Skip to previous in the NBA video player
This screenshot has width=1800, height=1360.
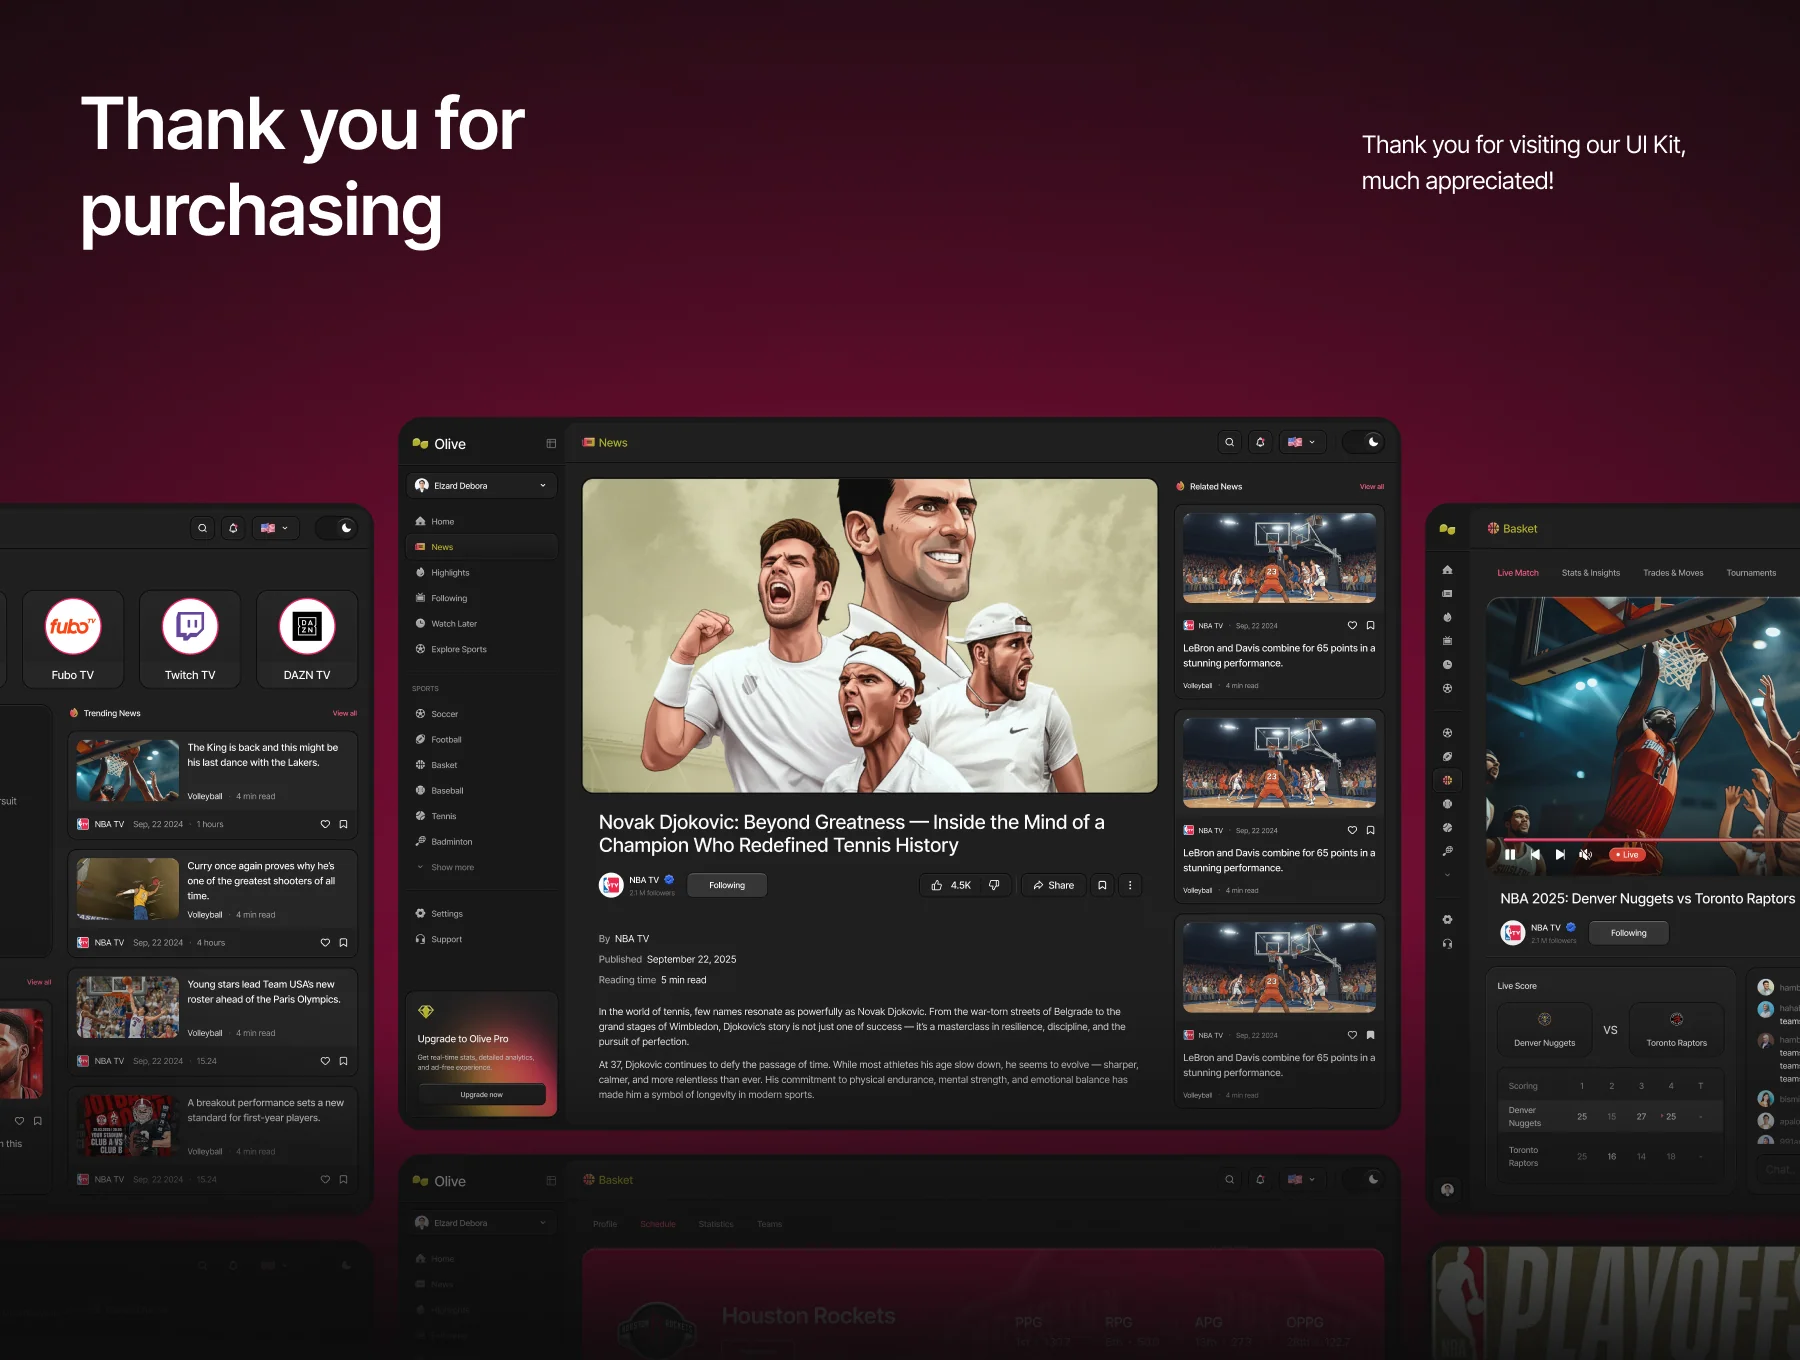pyautogui.click(x=1535, y=855)
